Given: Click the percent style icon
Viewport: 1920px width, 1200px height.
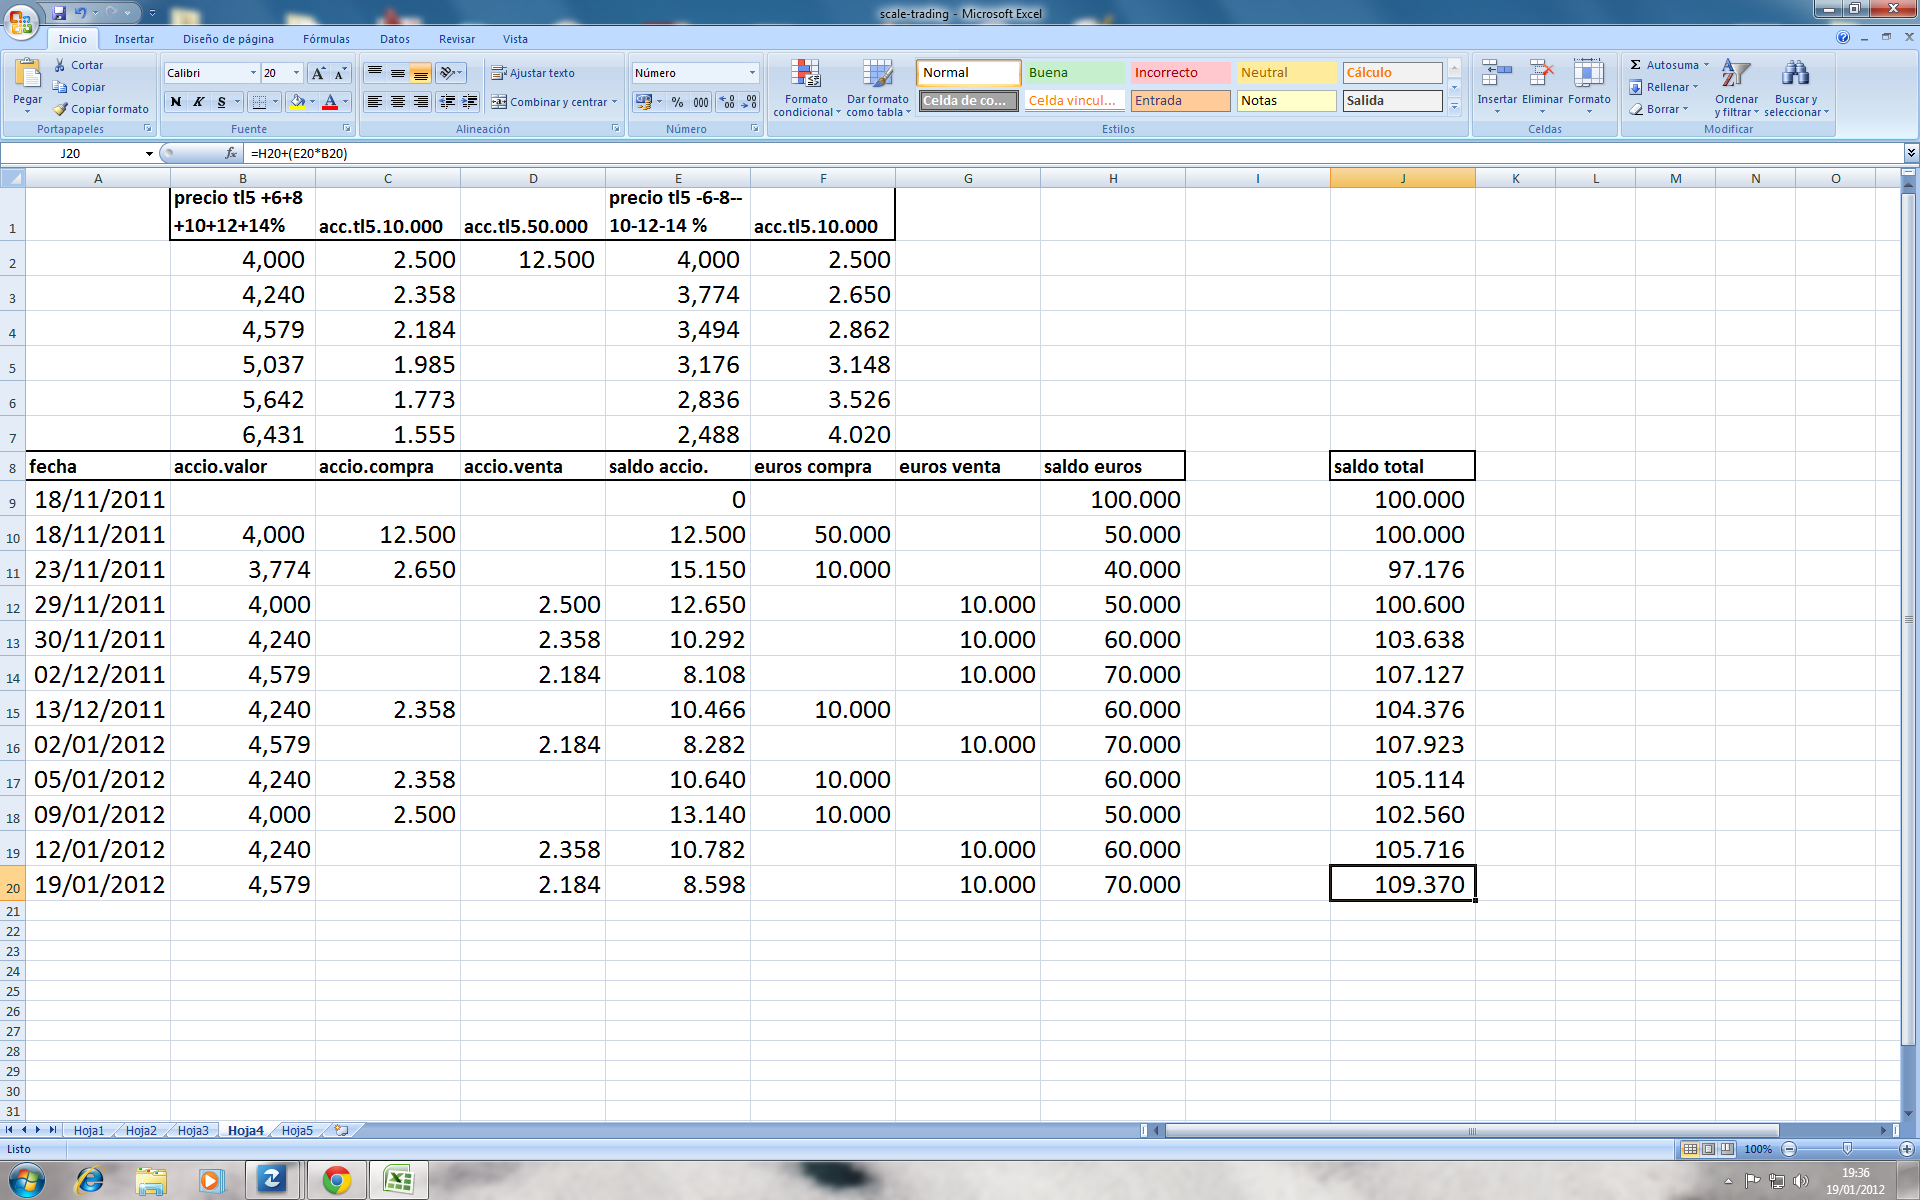Looking at the screenshot, I should 677,102.
